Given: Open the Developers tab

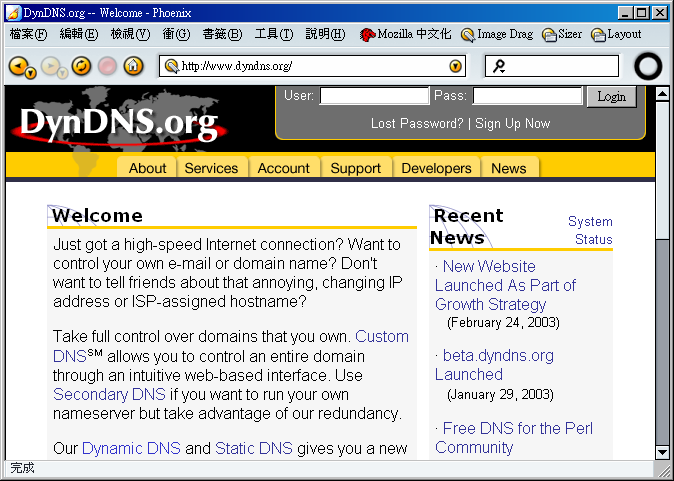Looking at the screenshot, I should point(436,168).
